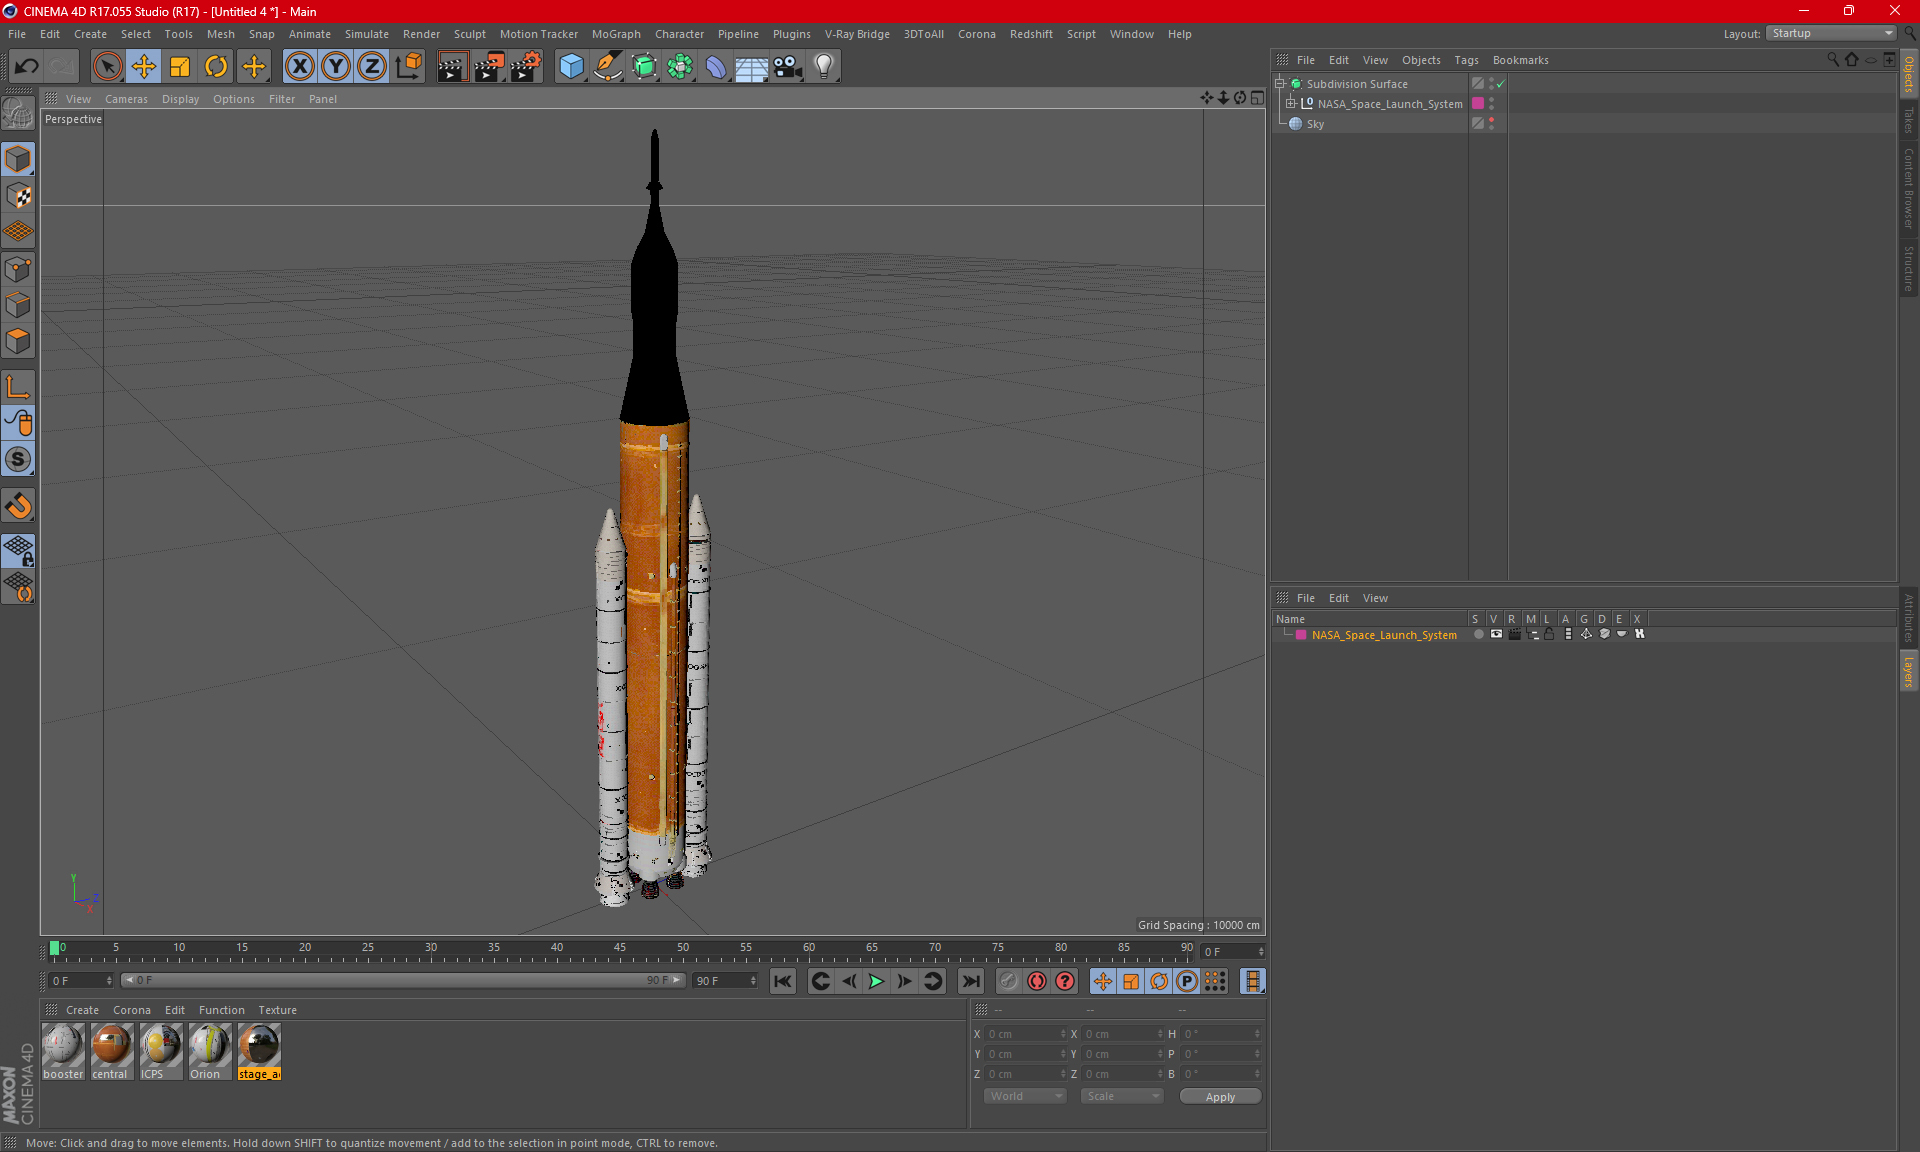Toggle the Z axis lock
Viewport: 1920px width, 1152px height.
point(372,66)
